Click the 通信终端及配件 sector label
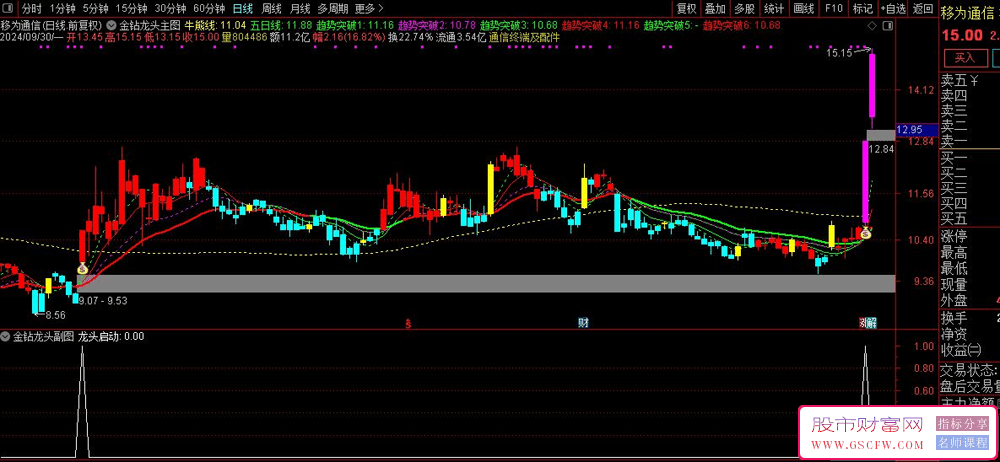The height and width of the screenshot is (462, 1000). (524, 37)
